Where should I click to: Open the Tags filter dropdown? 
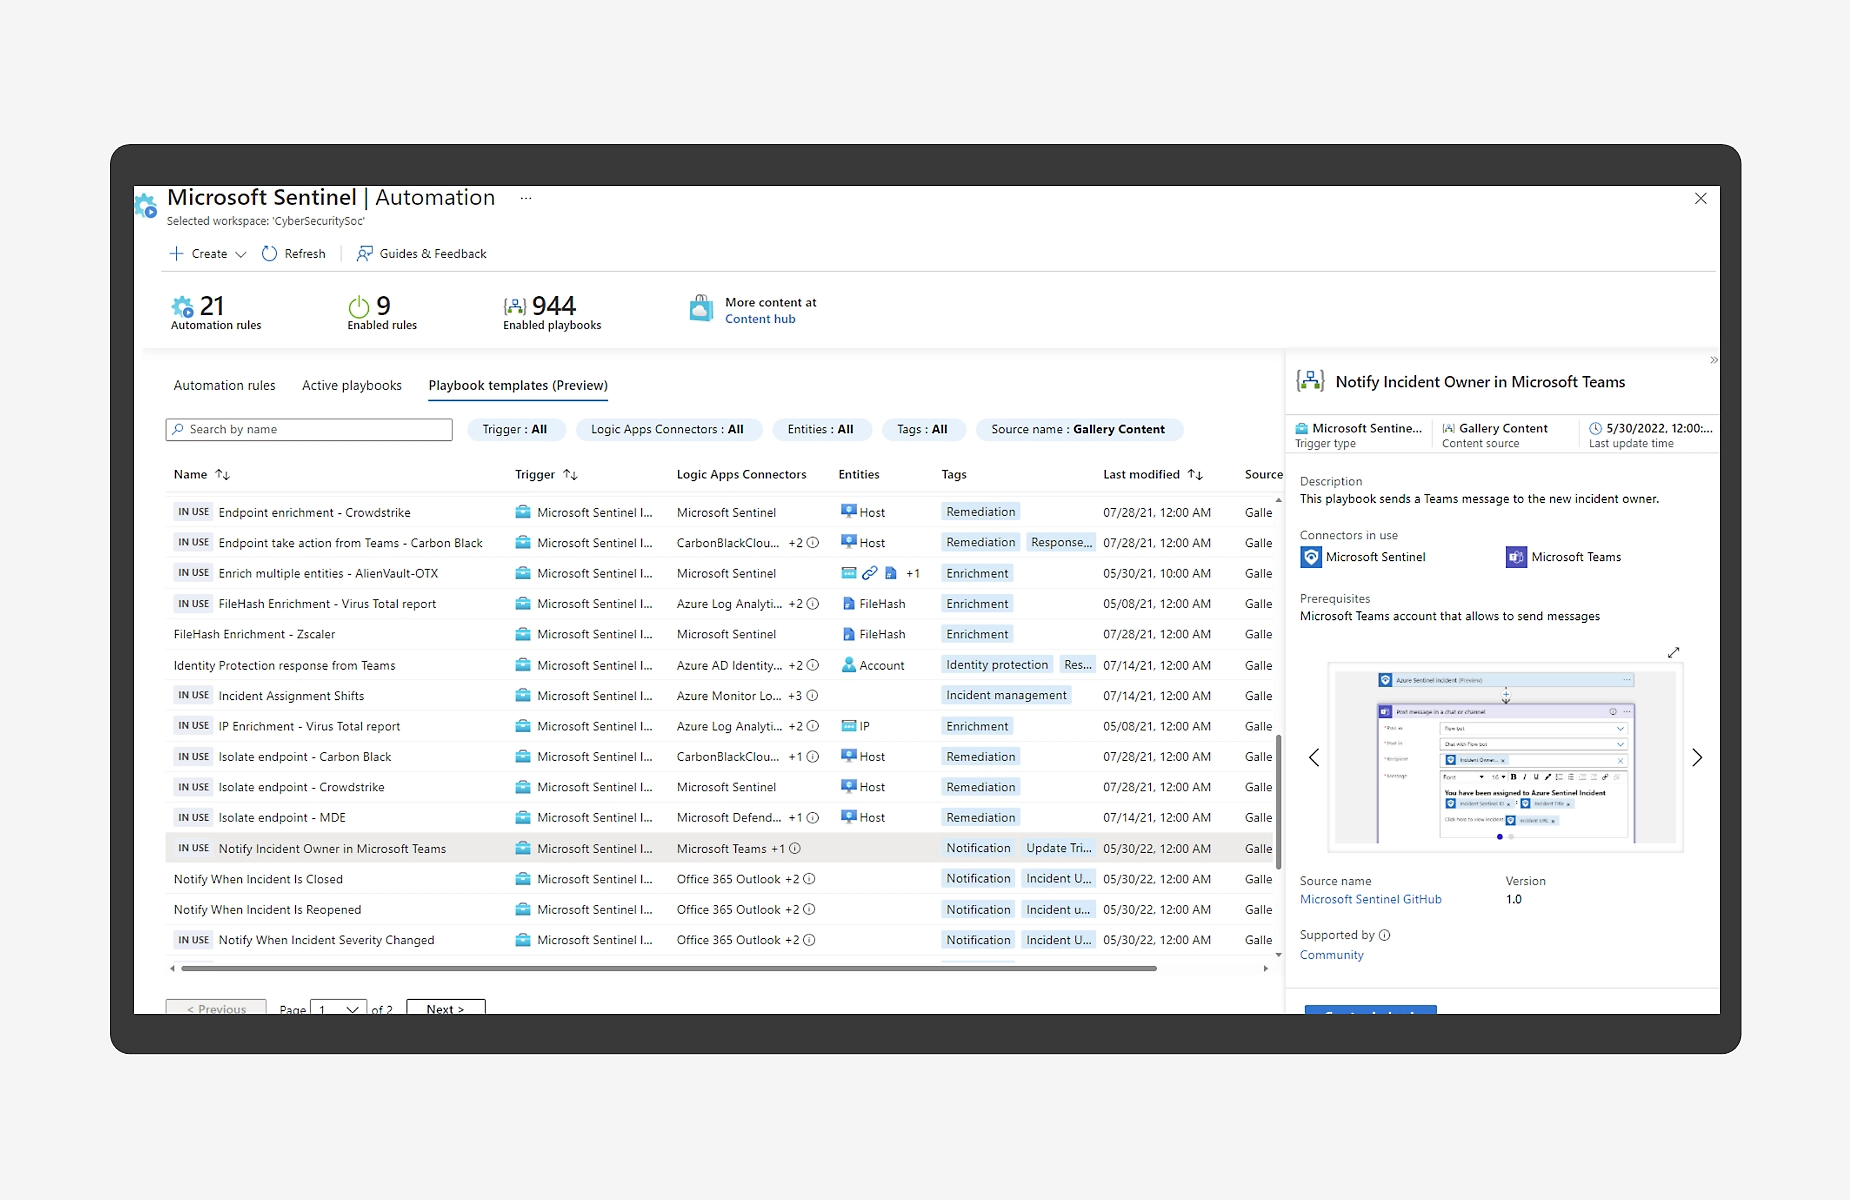pos(921,430)
